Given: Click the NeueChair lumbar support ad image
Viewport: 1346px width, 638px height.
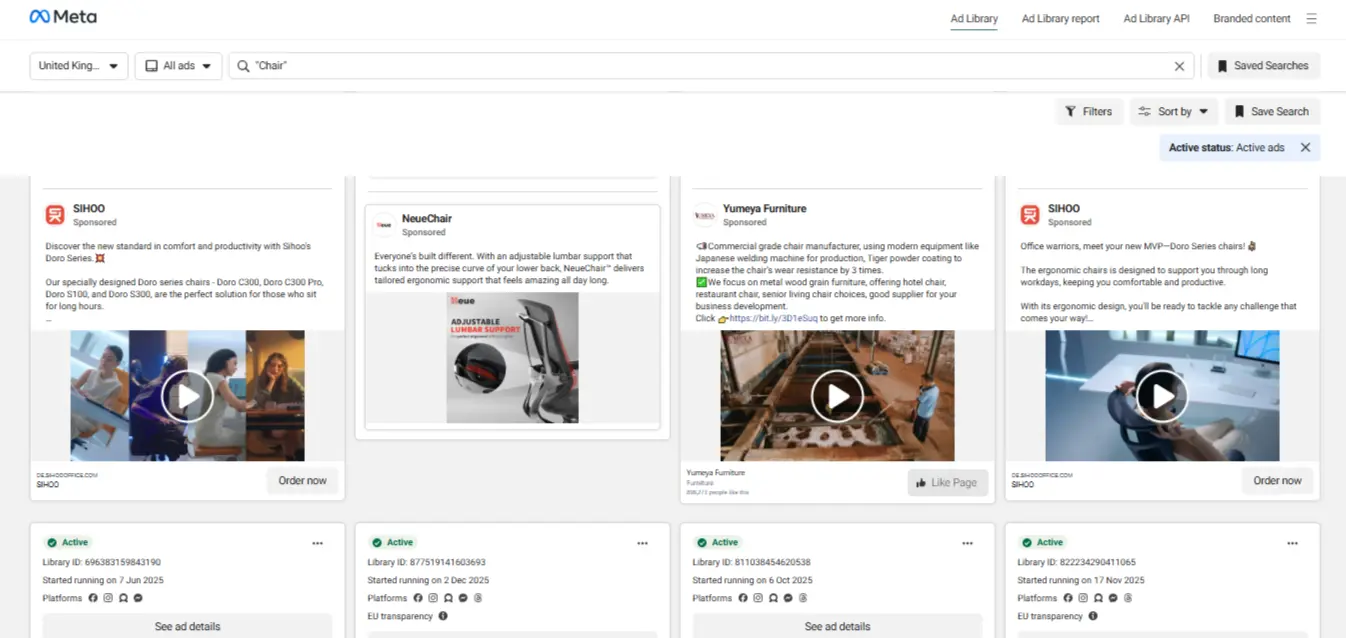Looking at the screenshot, I should pyautogui.click(x=512, y=357).
